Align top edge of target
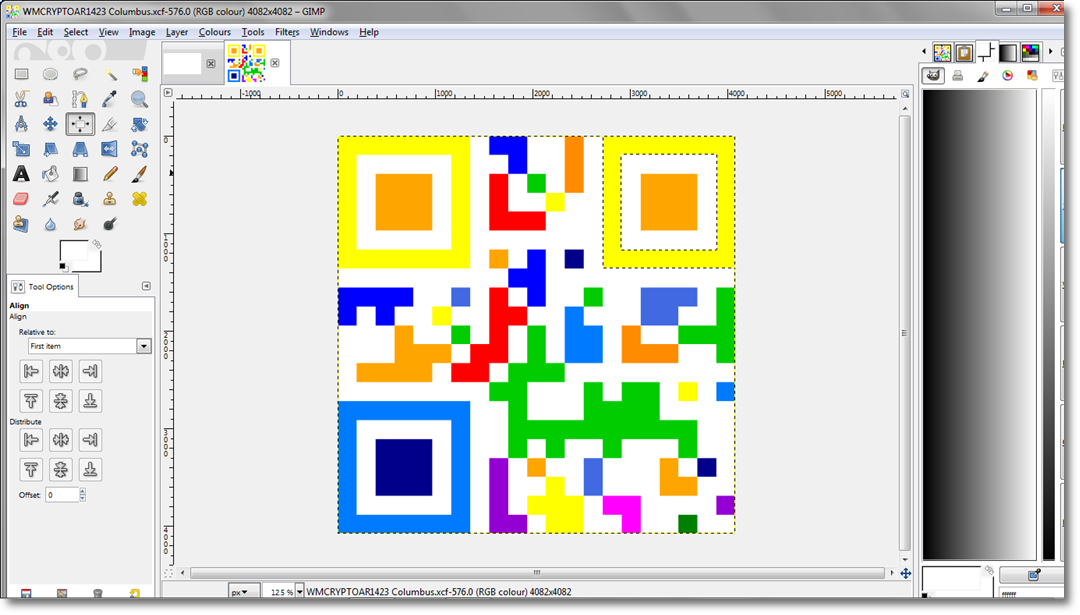Screen dimensions: 1080x615 click(x=31, y=401)
